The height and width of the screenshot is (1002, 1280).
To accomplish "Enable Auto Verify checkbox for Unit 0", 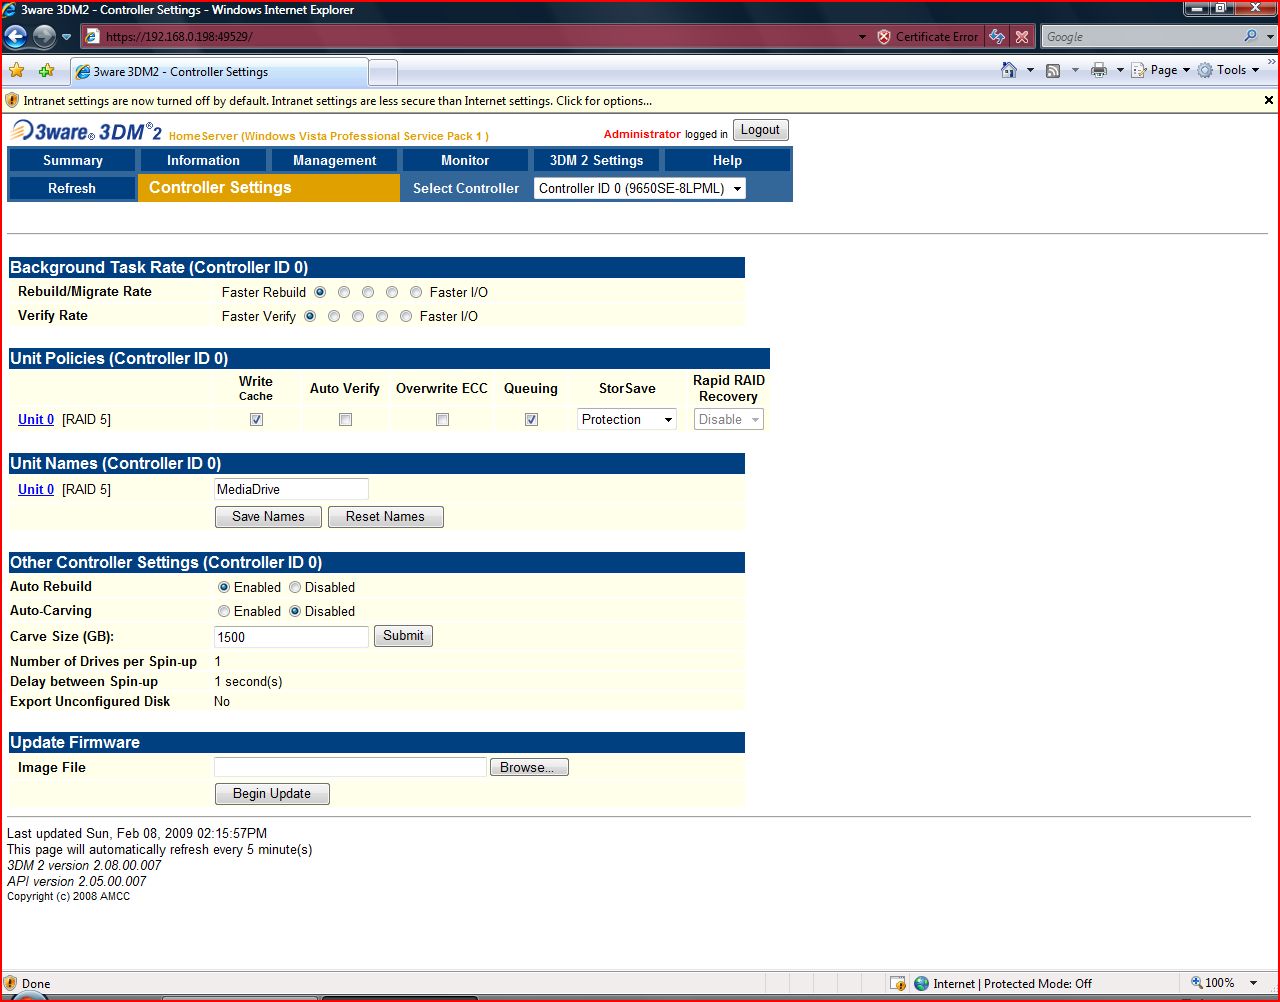I will pyautogui.click(x=345, y=420).
